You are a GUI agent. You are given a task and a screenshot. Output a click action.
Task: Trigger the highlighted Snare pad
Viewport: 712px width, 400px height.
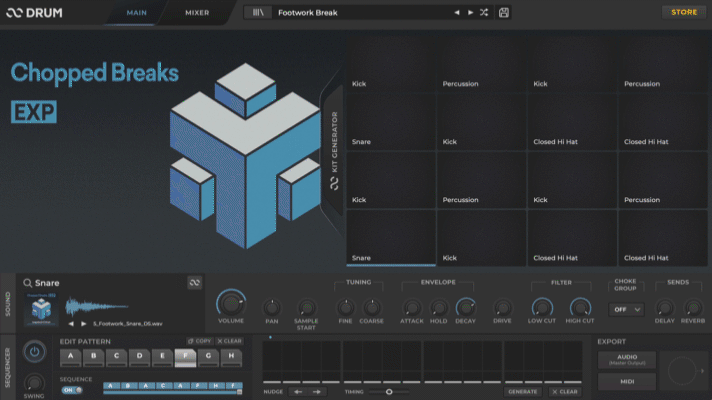click(x=391, y=238)
